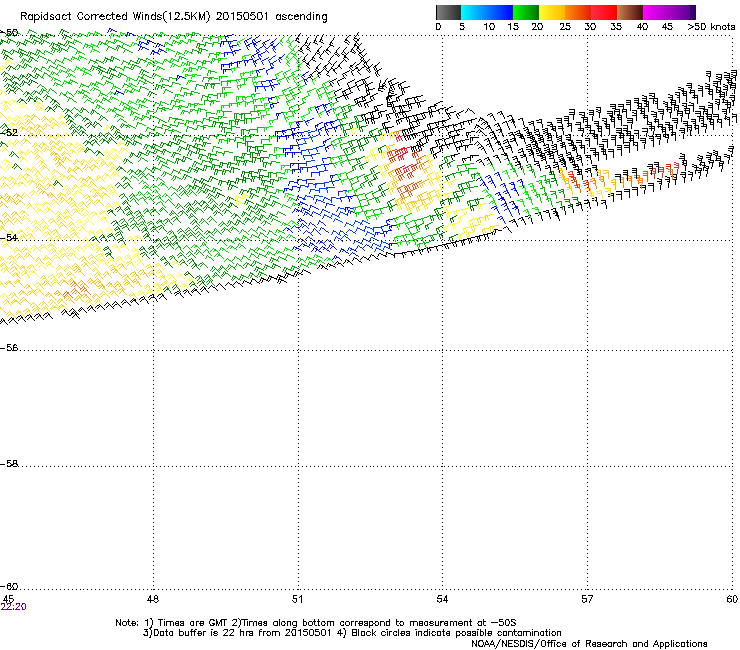Click the dark purple 45-50 knots legend segment
Viewport: 740px width, 650px height.
682,12
